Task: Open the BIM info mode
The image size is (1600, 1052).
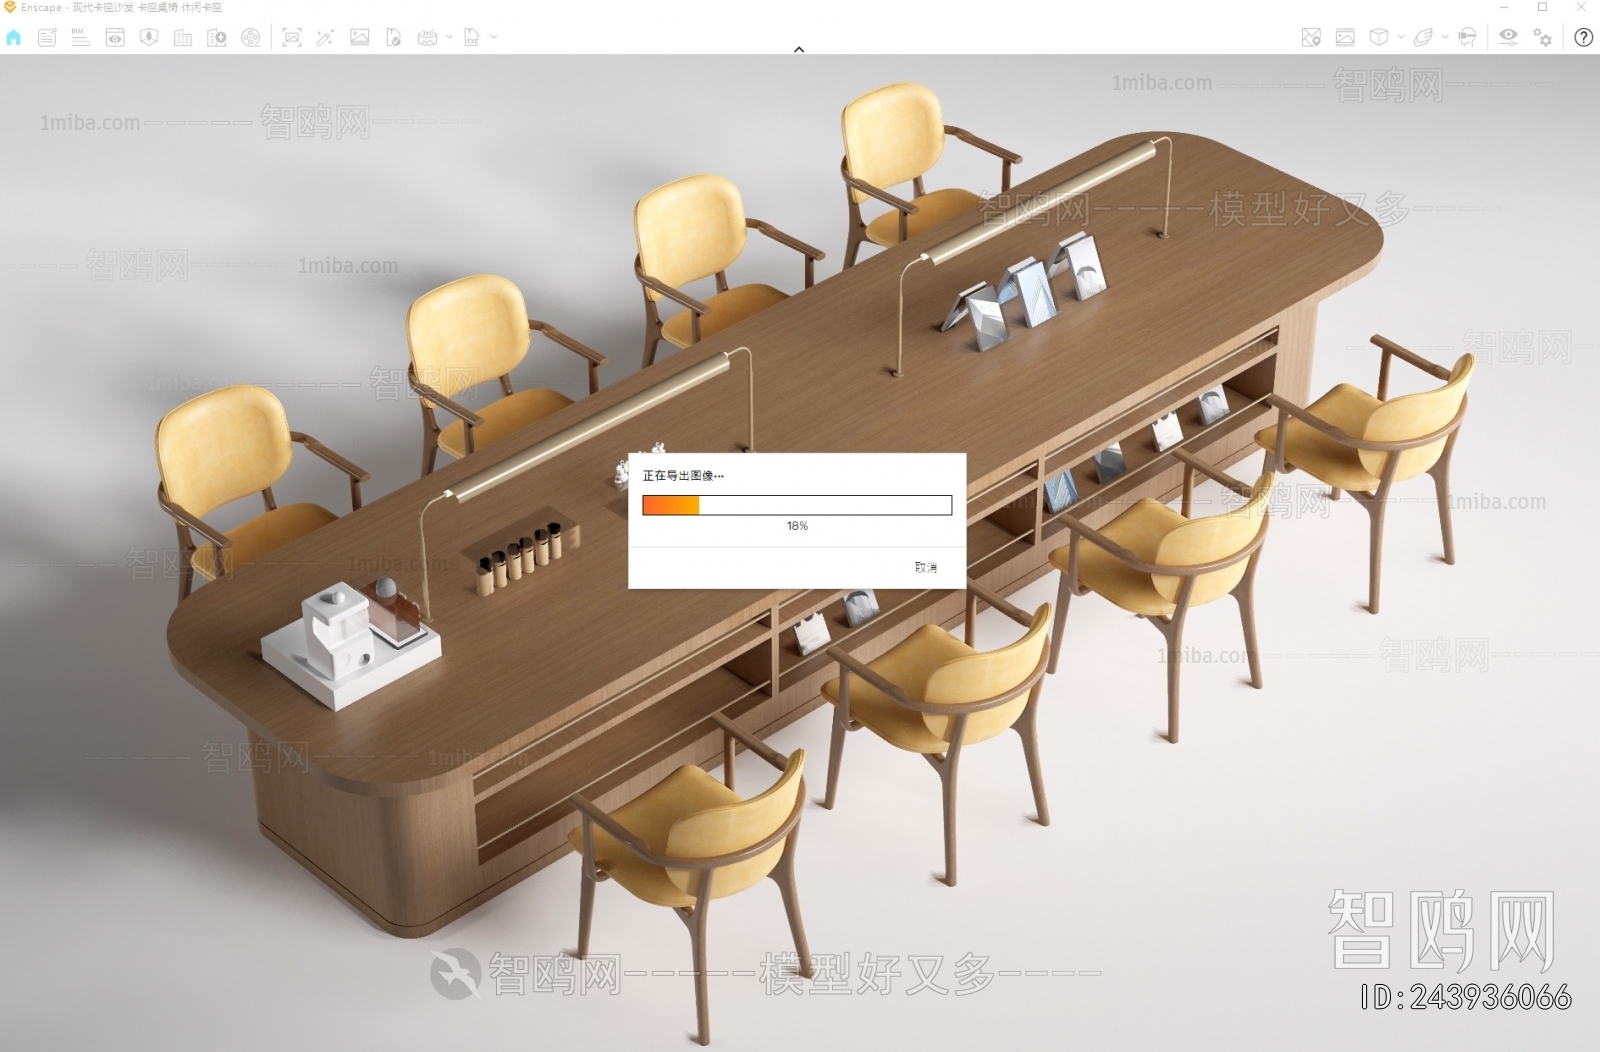Action: [x=81, y=38]
